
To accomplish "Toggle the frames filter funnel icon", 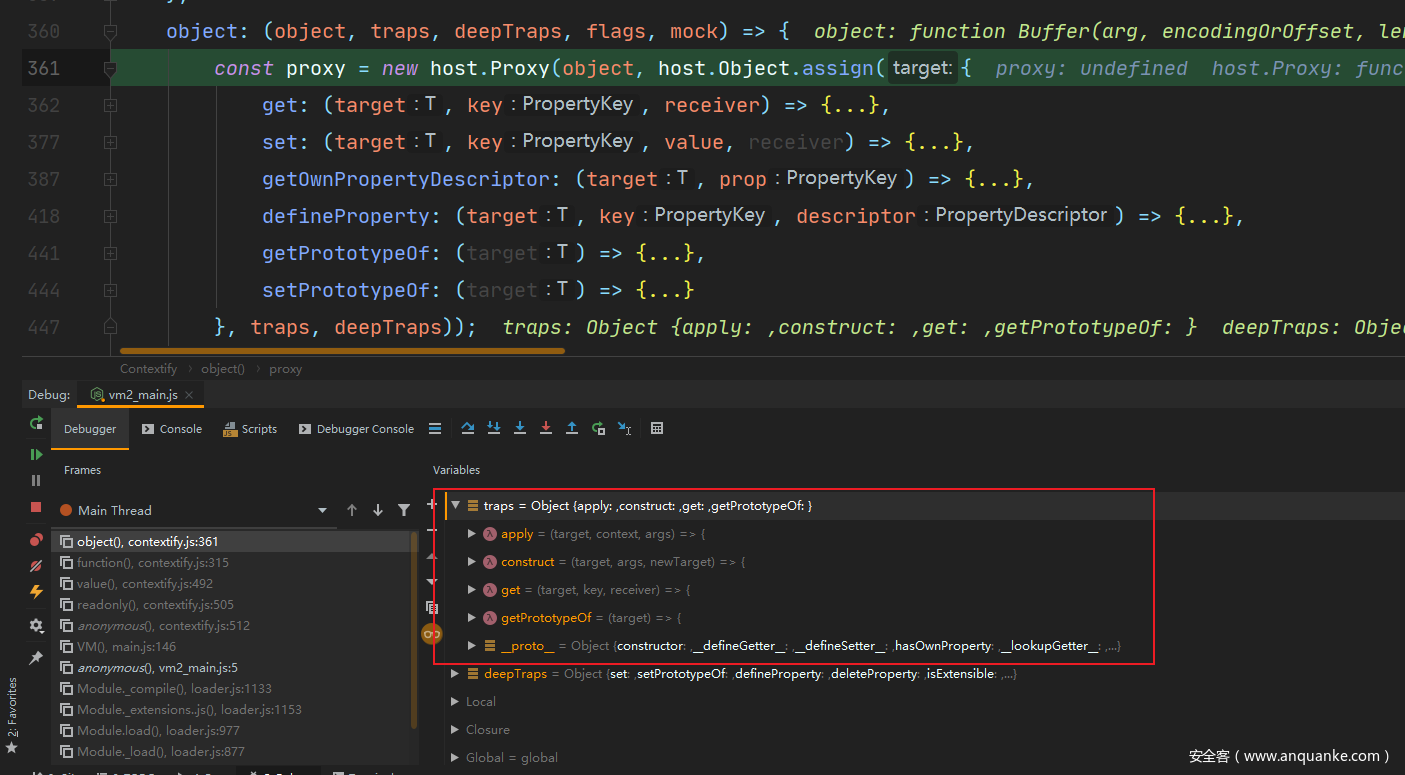I will click(x=404, y=510).
